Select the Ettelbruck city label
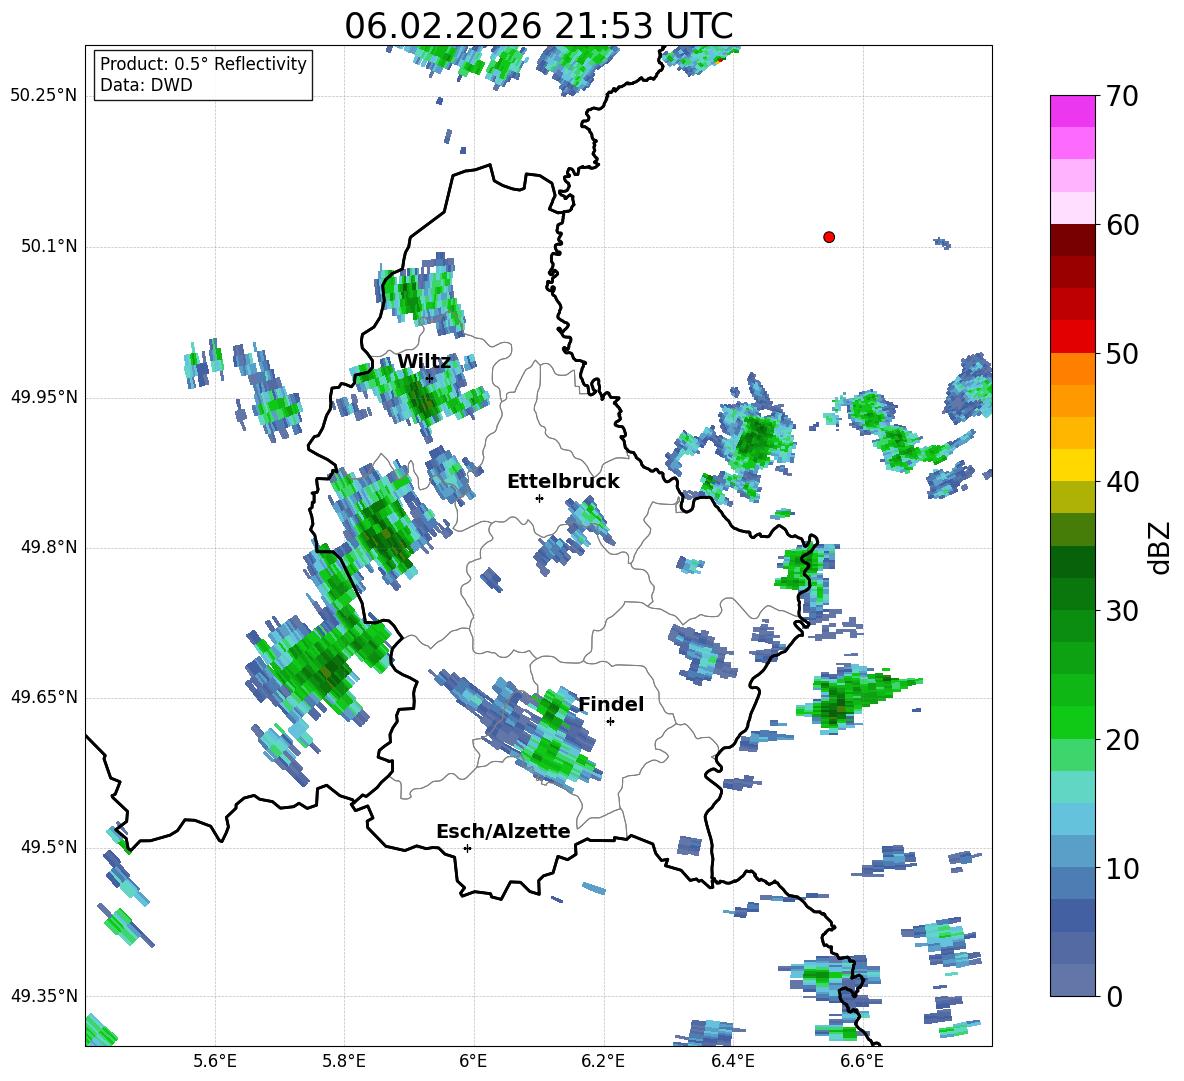 coord(563,481)
